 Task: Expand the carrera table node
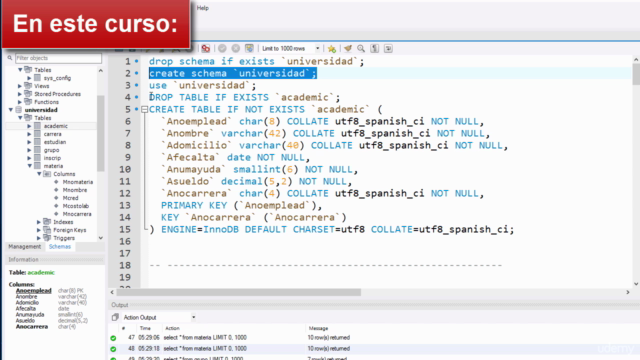coord(29,134)
